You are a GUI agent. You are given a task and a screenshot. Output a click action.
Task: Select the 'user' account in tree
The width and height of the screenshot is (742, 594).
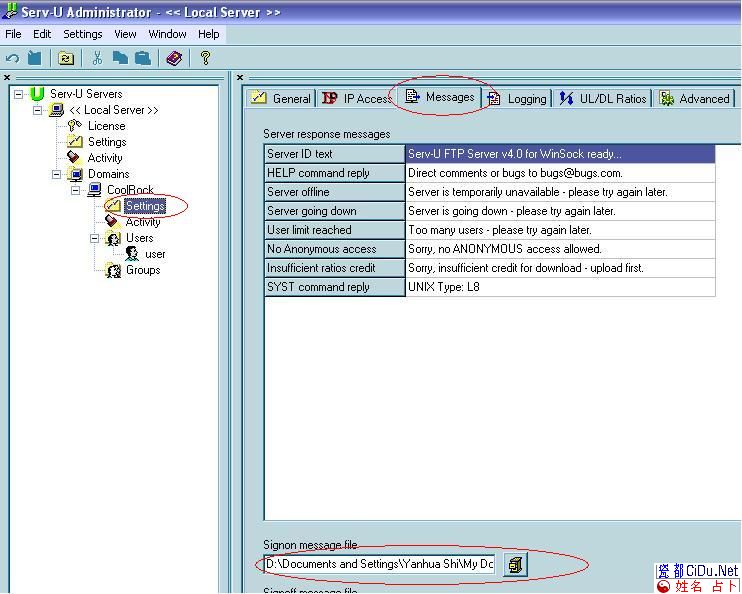coord(155,254)
